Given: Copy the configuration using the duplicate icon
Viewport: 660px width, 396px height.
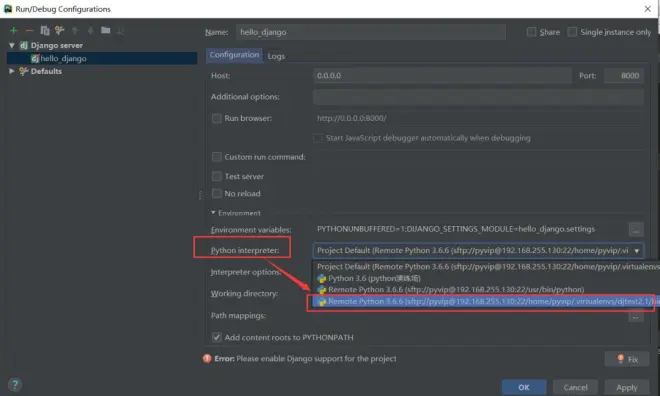Looking at the screenshot, I should coord(45,30).
